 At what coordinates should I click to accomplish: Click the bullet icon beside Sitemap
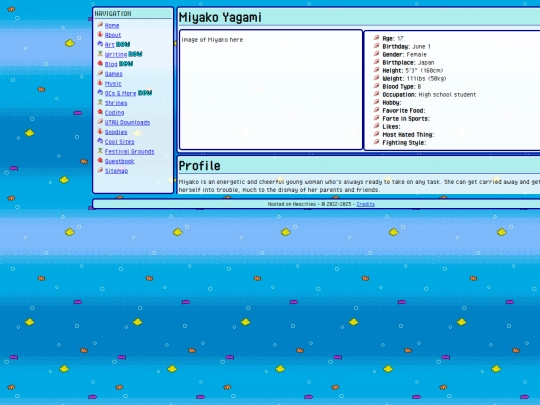tap(100, 170)
